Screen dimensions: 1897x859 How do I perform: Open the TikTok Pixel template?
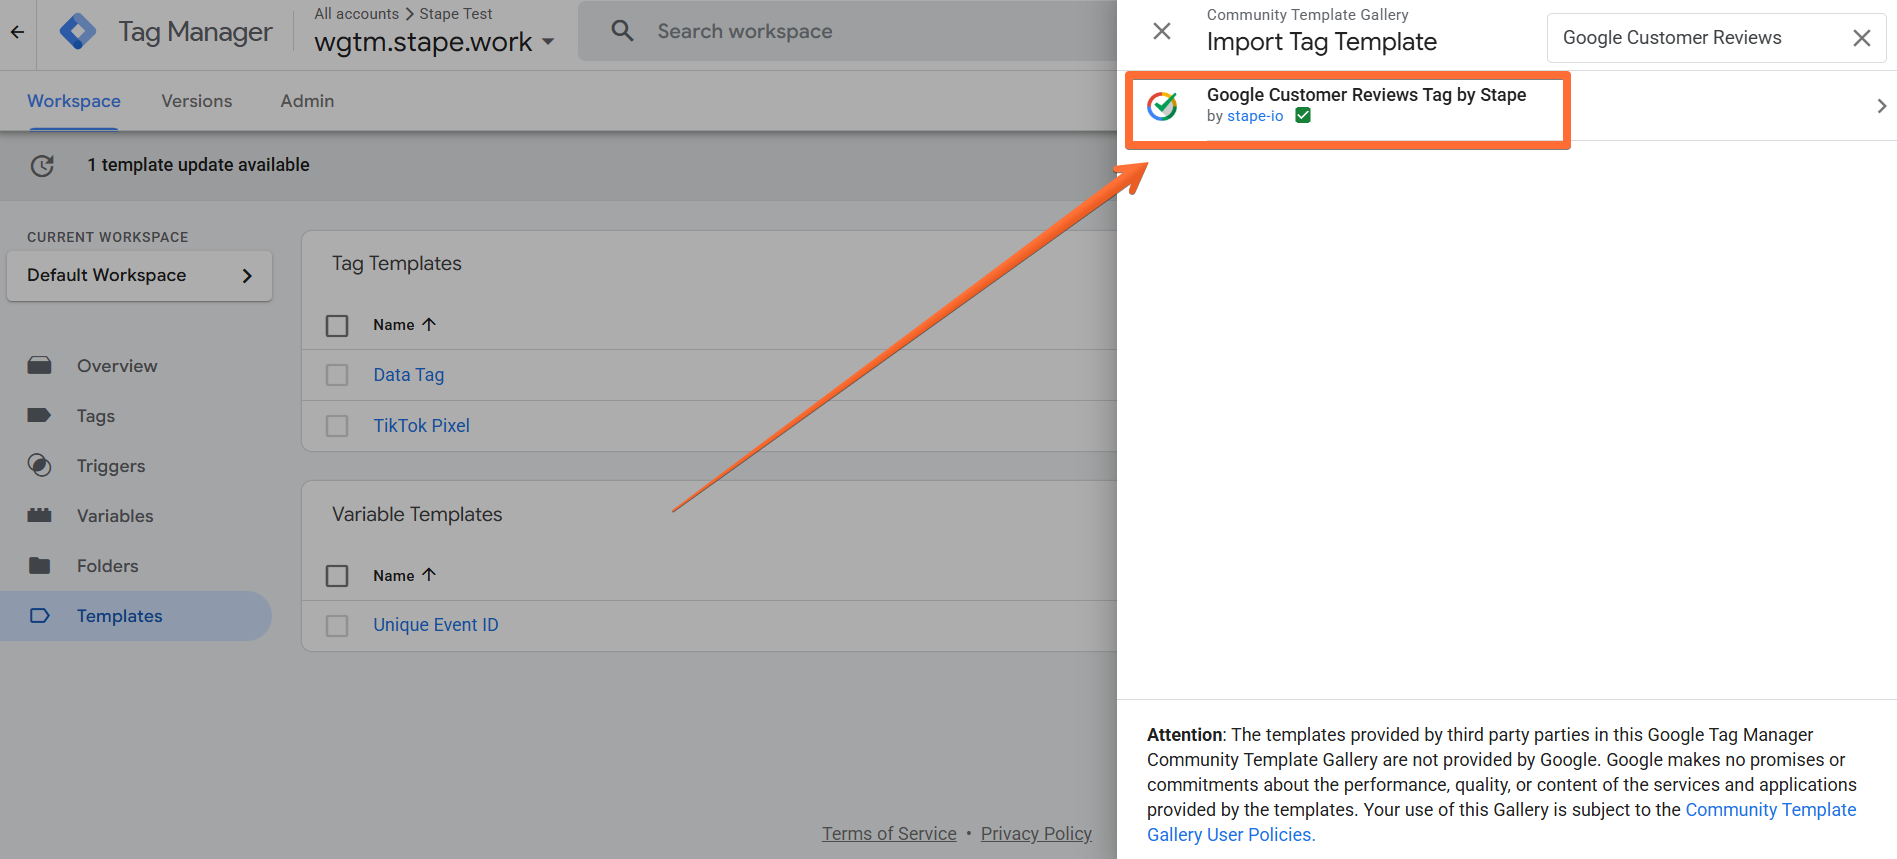point(422,426)
